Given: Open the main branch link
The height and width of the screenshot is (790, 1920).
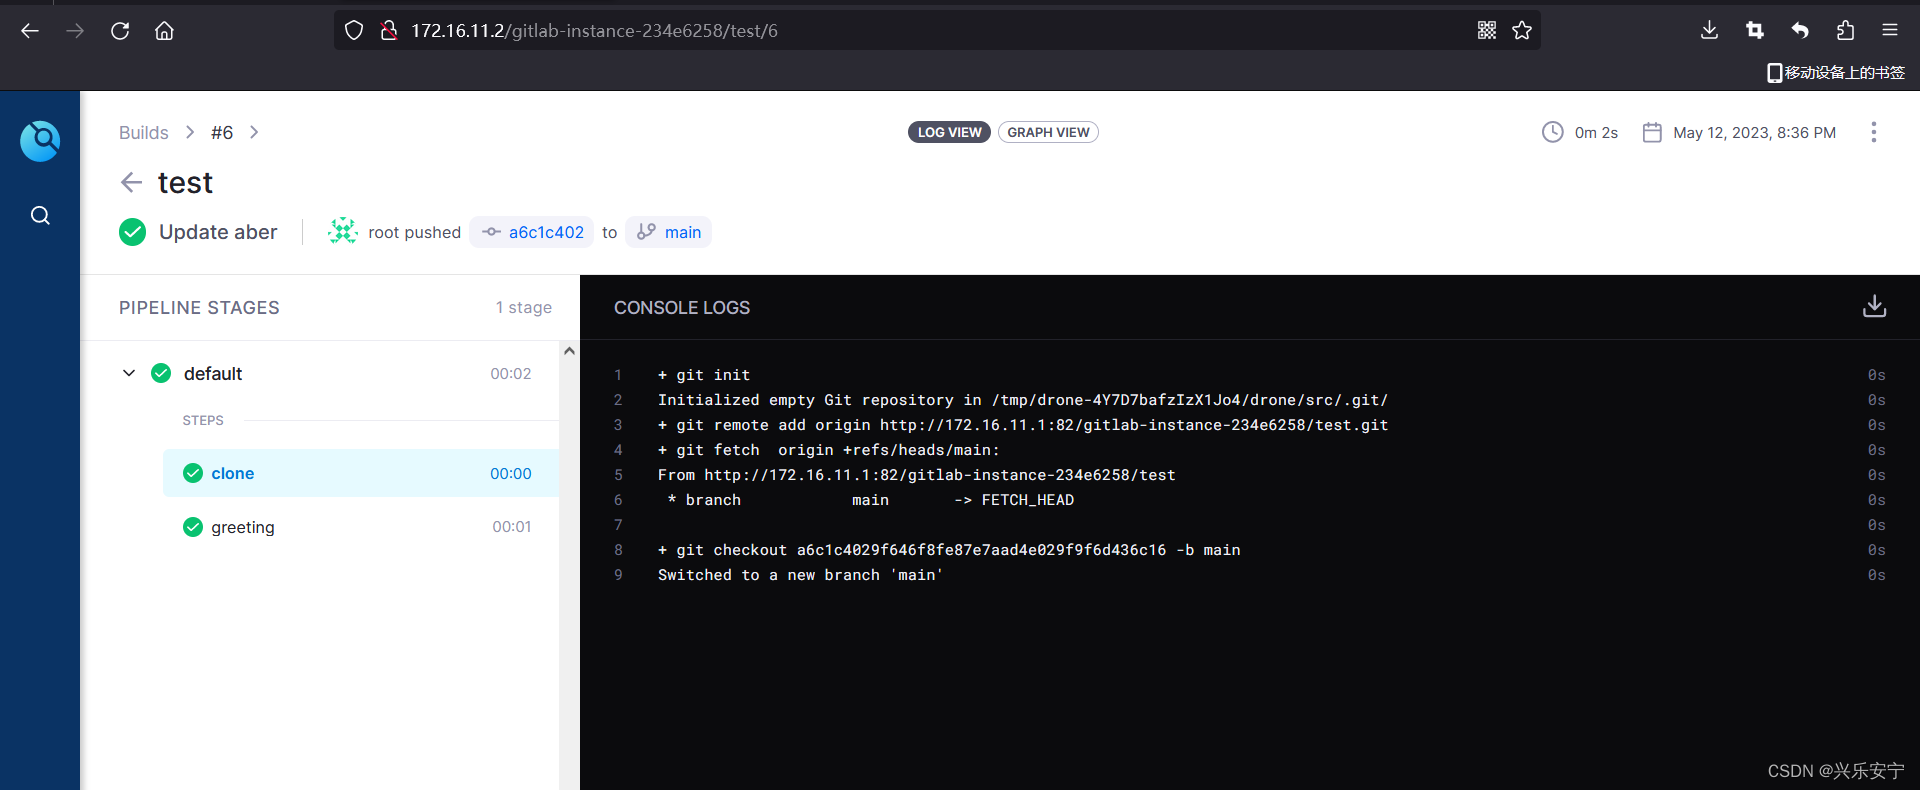Looking at the screenshot, I should point(669,232).
